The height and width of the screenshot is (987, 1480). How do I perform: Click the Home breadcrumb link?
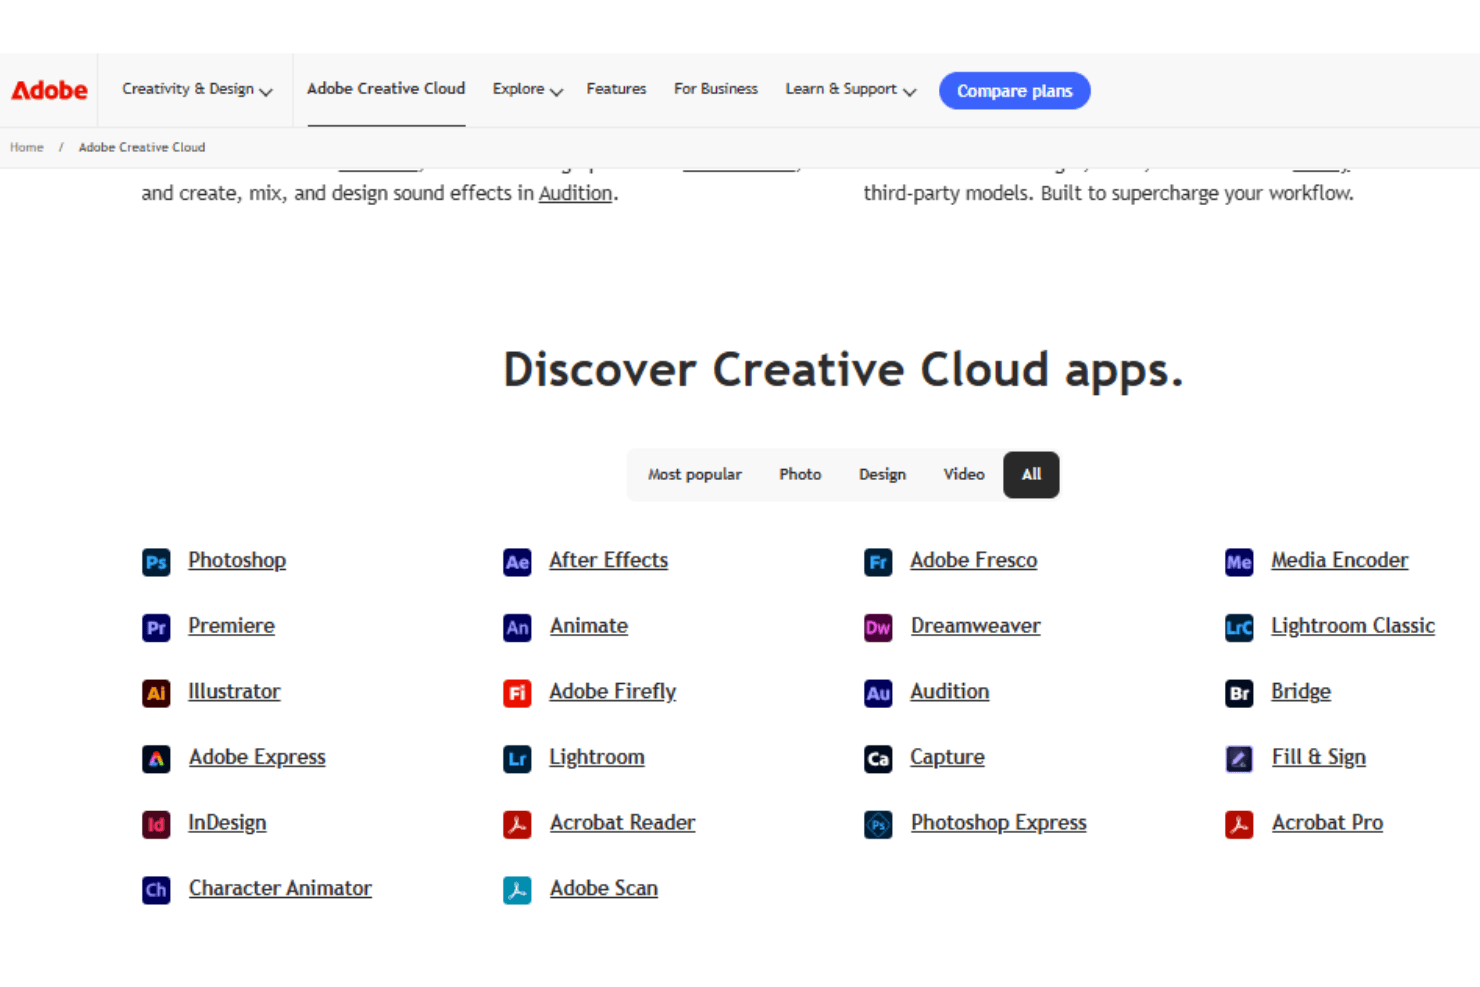[x=27, y=147]
